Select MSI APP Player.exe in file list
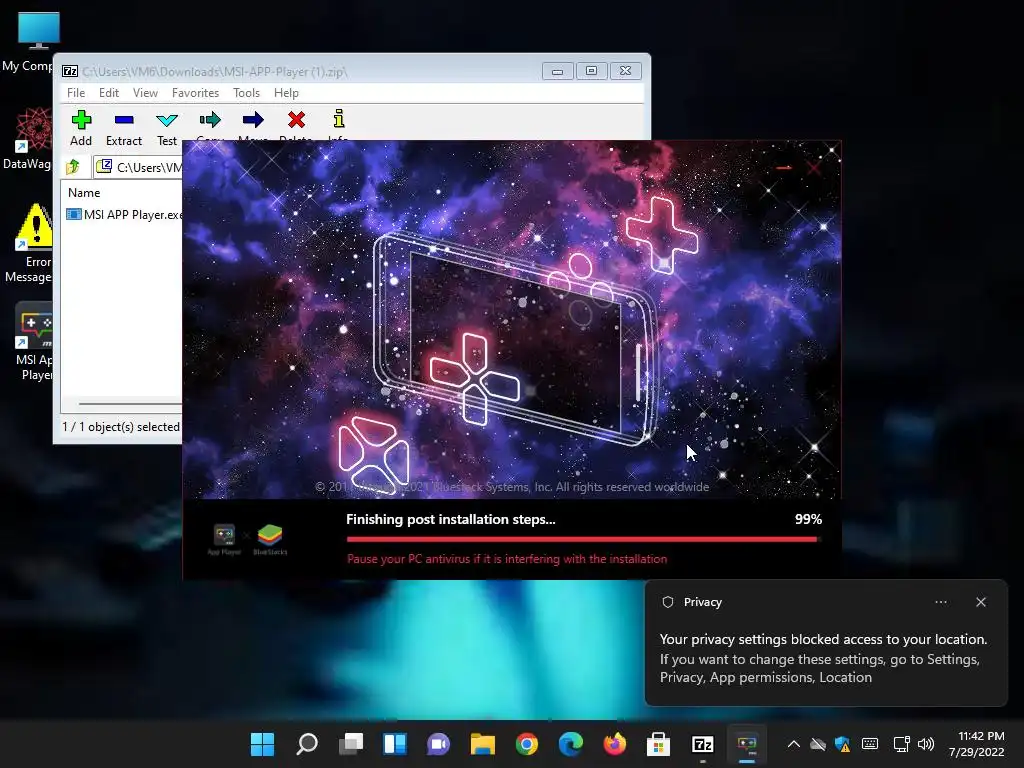Image resolution: width=1024 pixels, height=768 pixels. pyautogui.click(x=124, y=214)
